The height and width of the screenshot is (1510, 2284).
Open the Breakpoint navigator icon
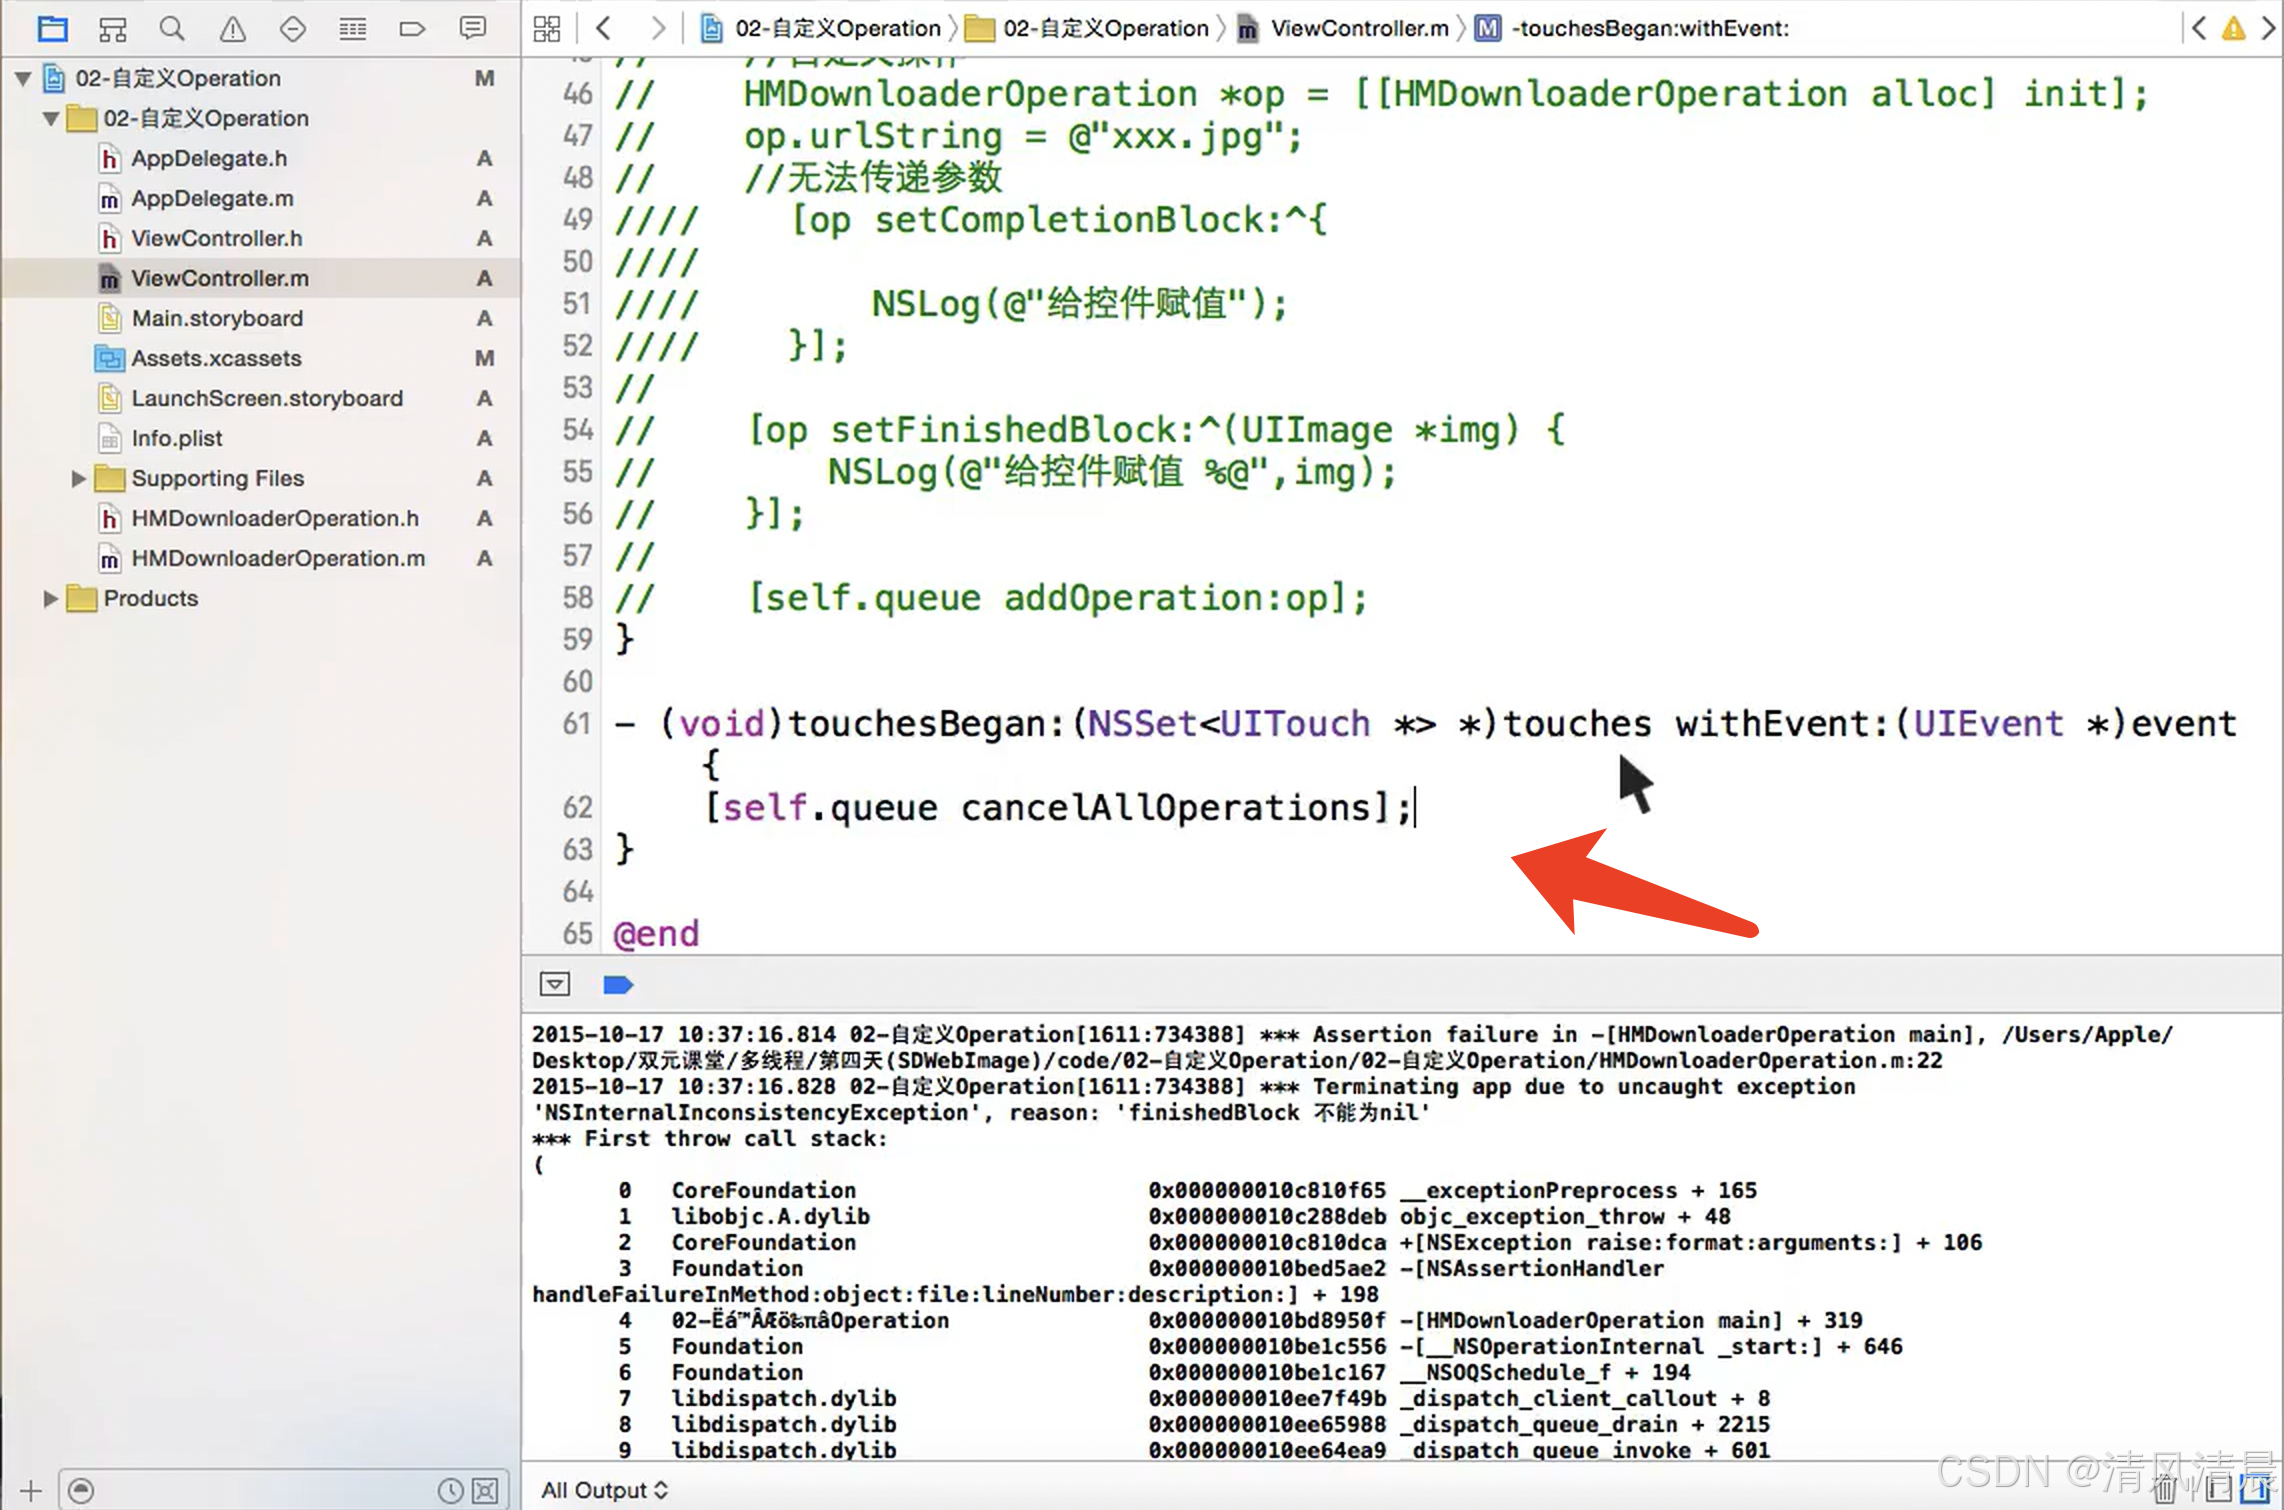coord(412,29)
